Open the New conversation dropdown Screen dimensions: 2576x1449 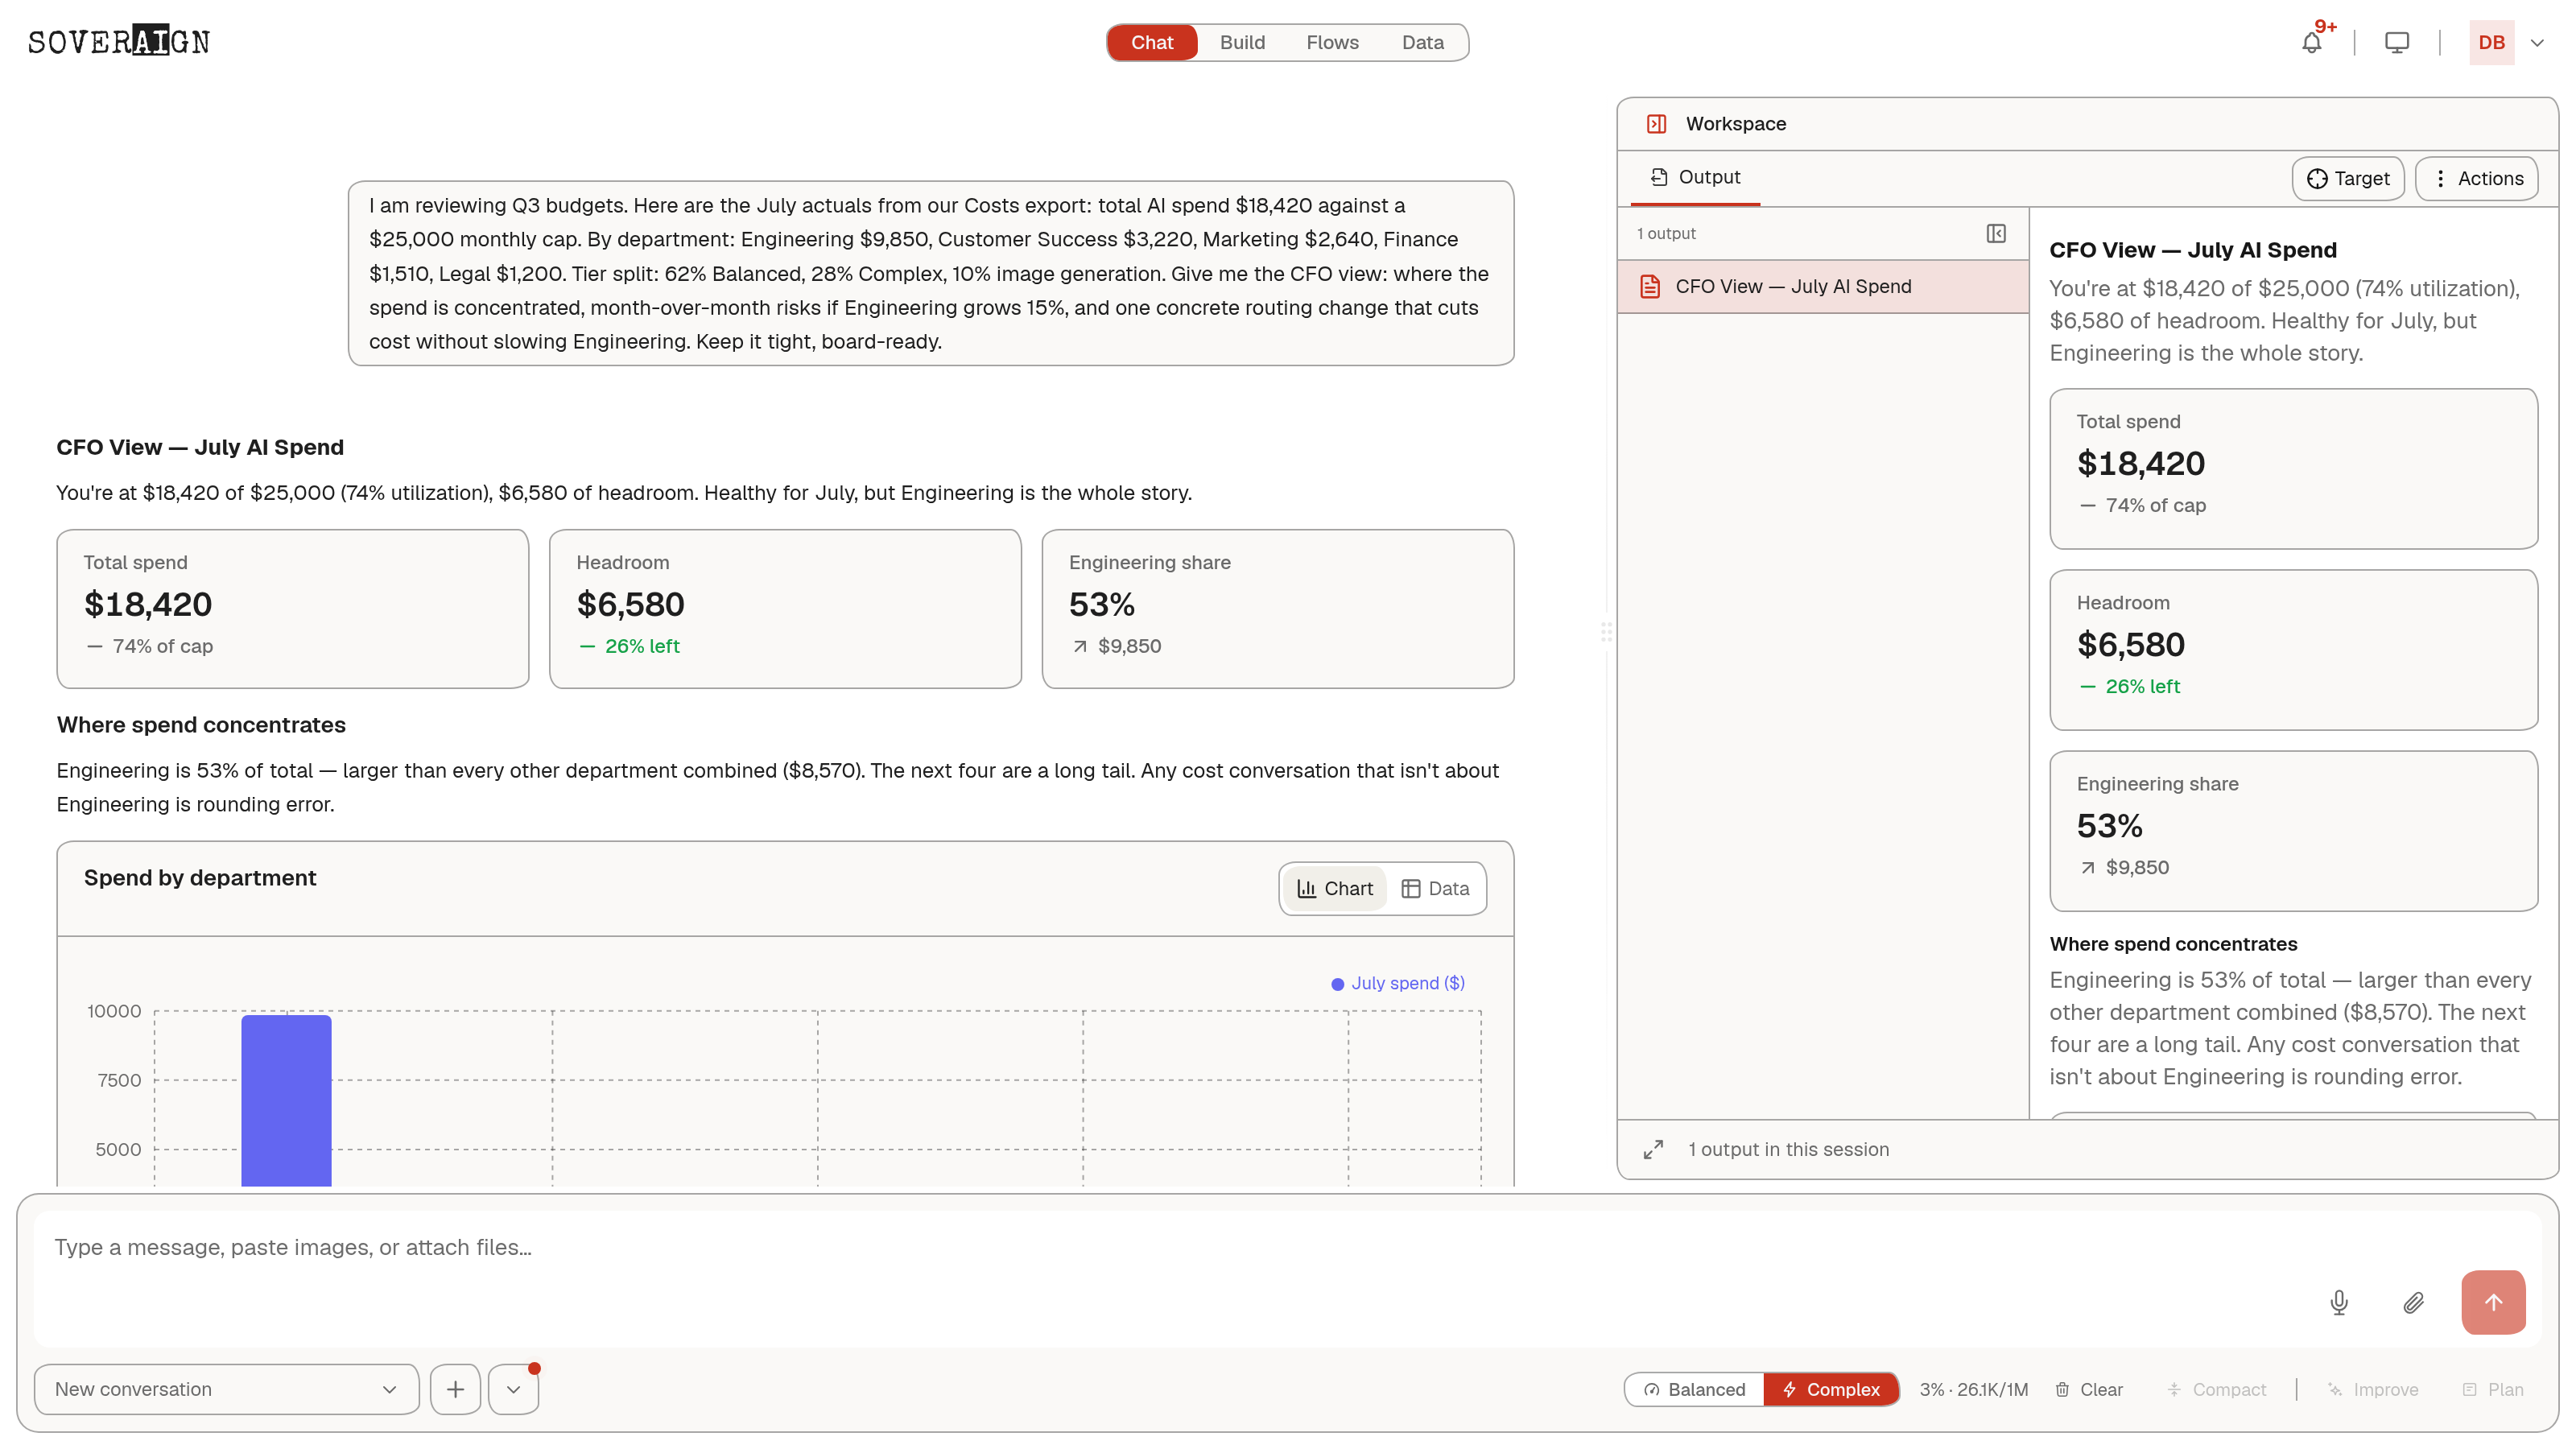click(x=226, y=1389)
